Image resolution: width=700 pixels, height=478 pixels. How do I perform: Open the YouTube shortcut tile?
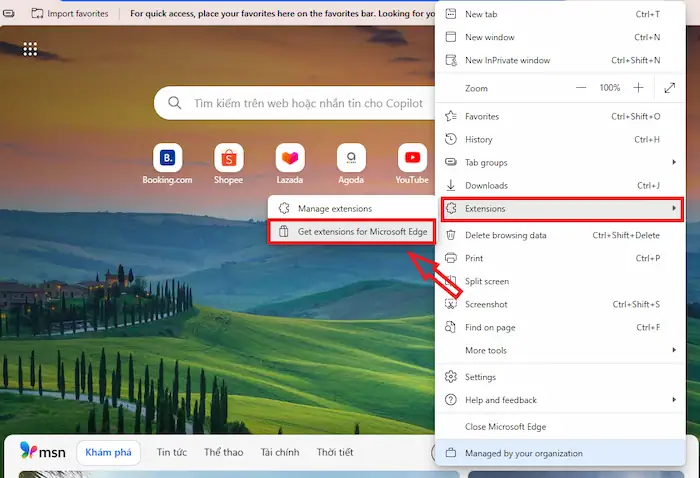(412, 158)
